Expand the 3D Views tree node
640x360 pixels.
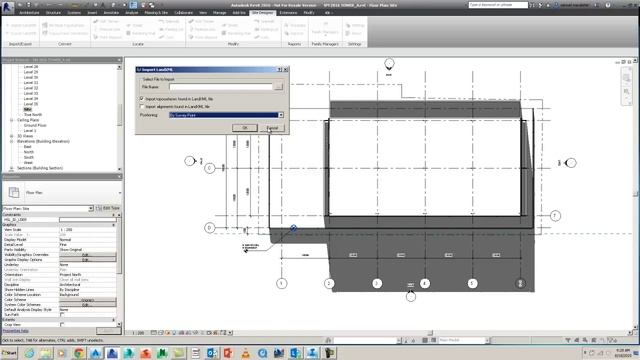tap(12, 136)
